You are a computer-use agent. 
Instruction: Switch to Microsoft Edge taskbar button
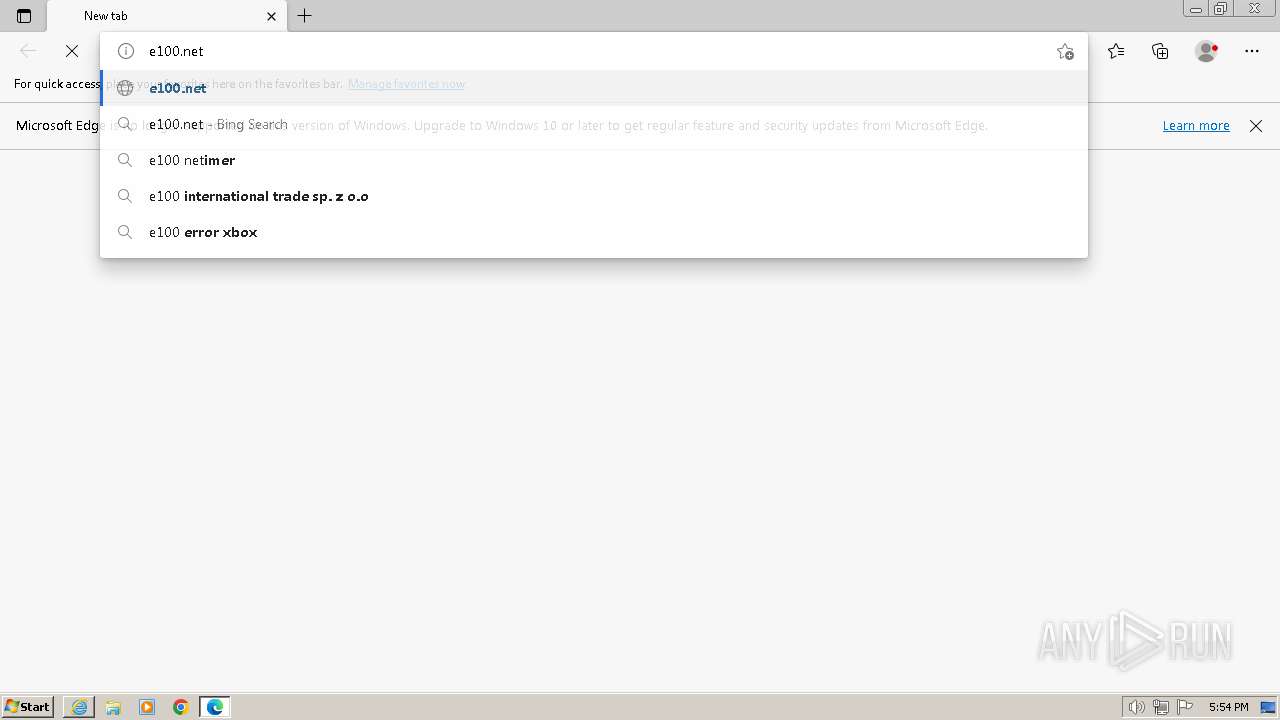click(x=215, y=707)
